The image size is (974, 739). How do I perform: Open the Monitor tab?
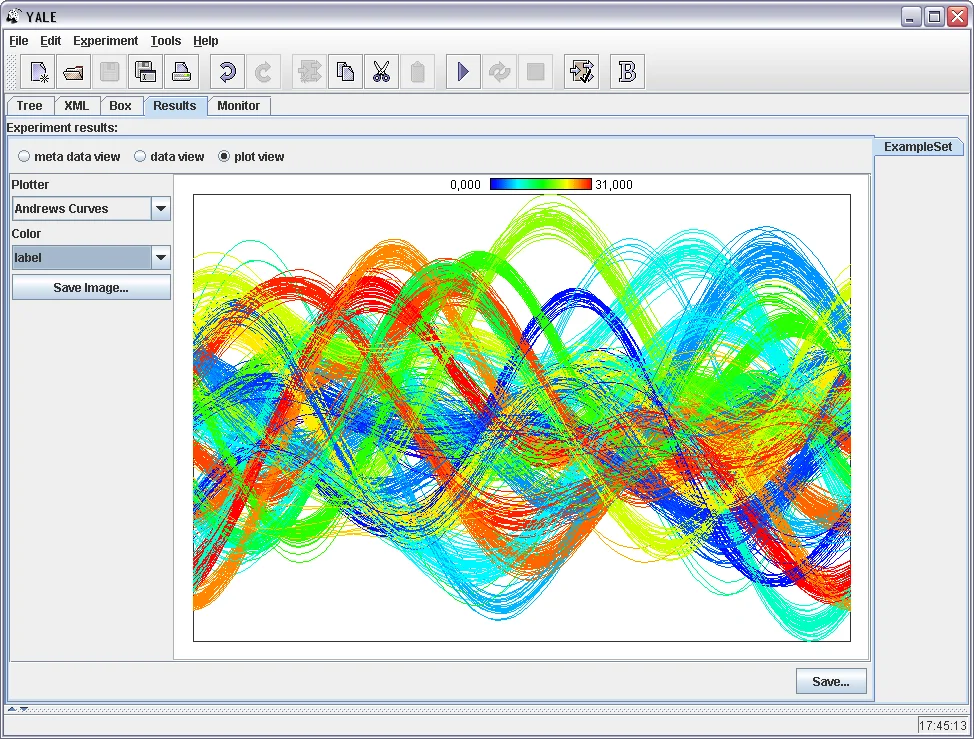(239, 105)
